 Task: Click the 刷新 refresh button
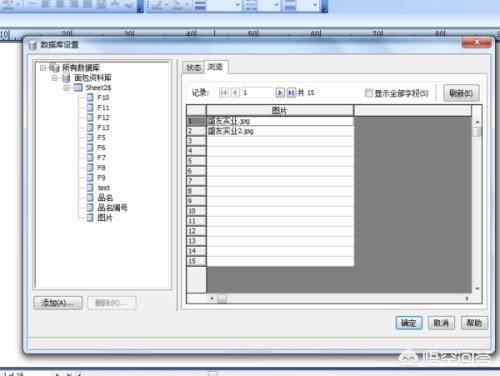[x=461, y=93]
